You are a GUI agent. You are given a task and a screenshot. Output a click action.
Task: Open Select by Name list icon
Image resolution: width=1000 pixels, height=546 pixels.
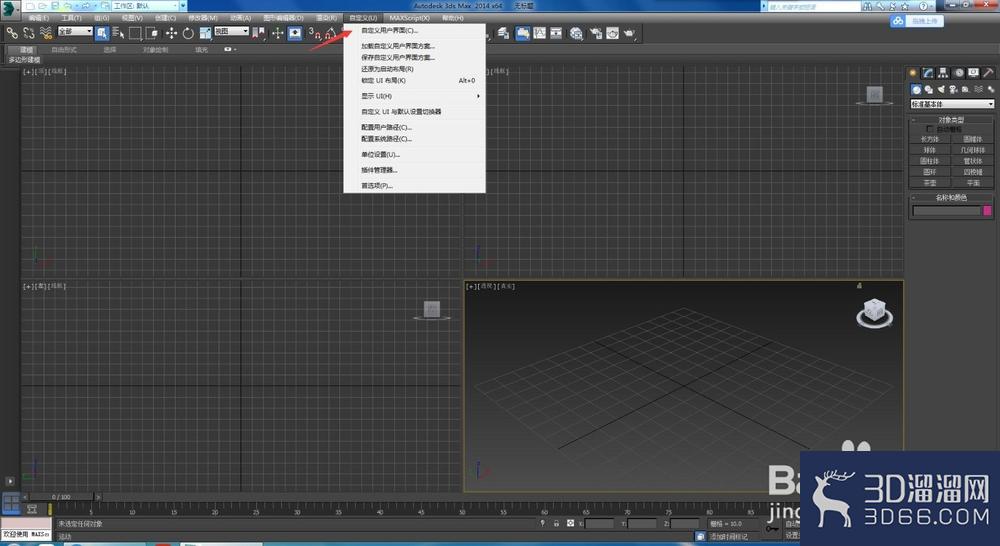[118, 33]
